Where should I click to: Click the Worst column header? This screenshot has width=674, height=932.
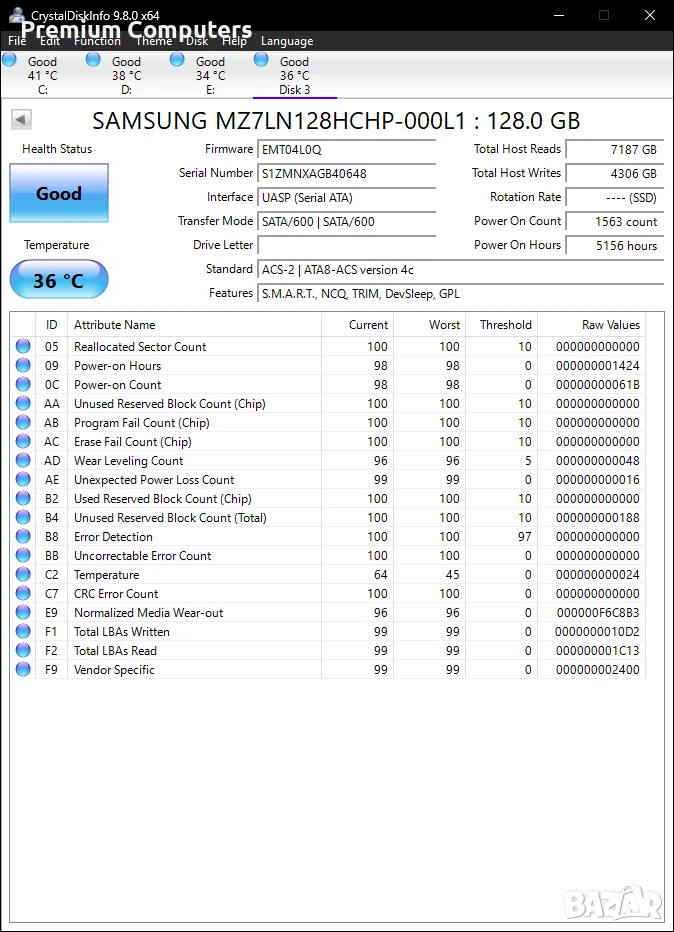coord(429,325)
